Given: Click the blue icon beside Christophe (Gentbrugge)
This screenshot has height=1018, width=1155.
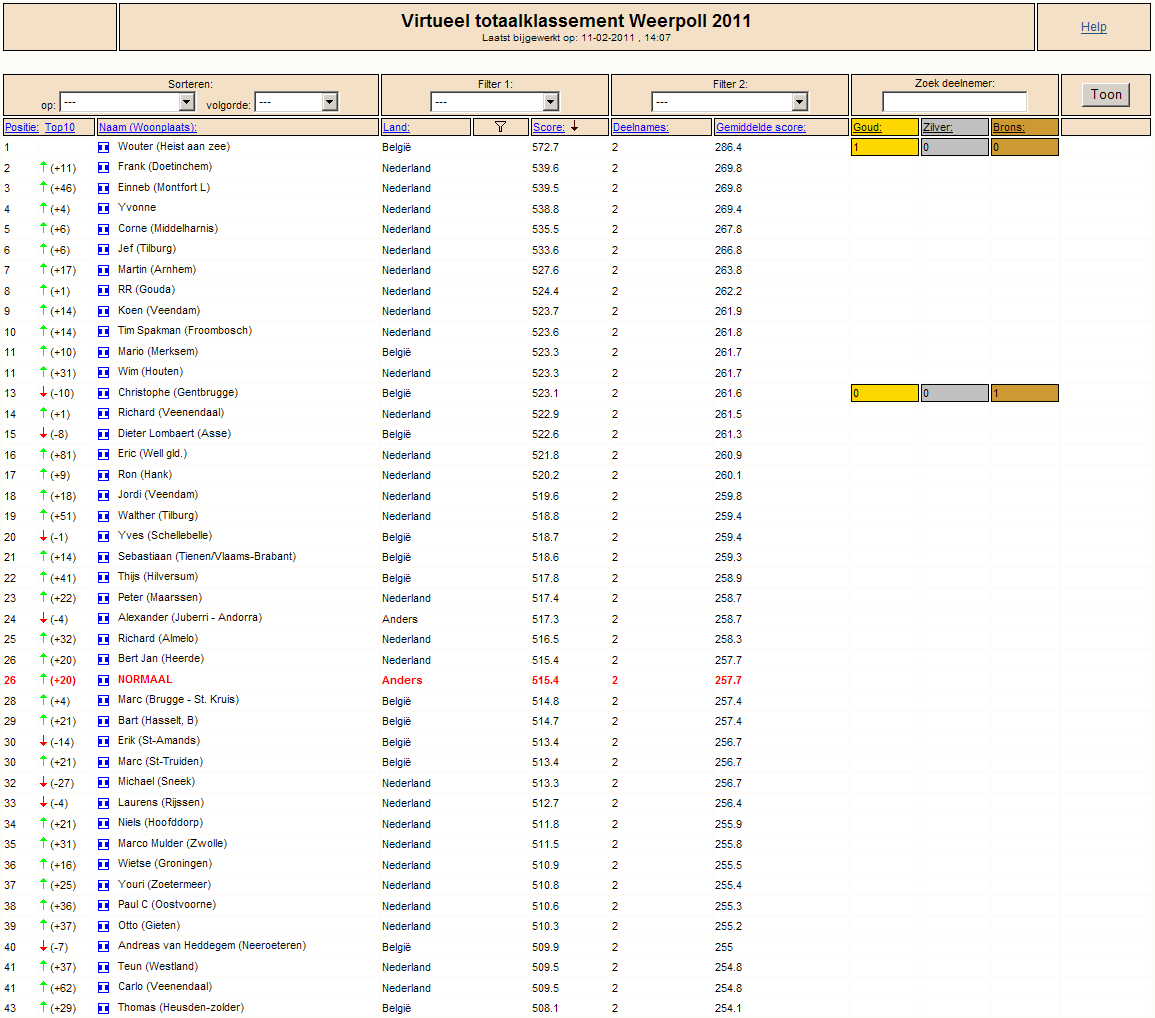Looking at the screenshot, I should click(103, 393).
